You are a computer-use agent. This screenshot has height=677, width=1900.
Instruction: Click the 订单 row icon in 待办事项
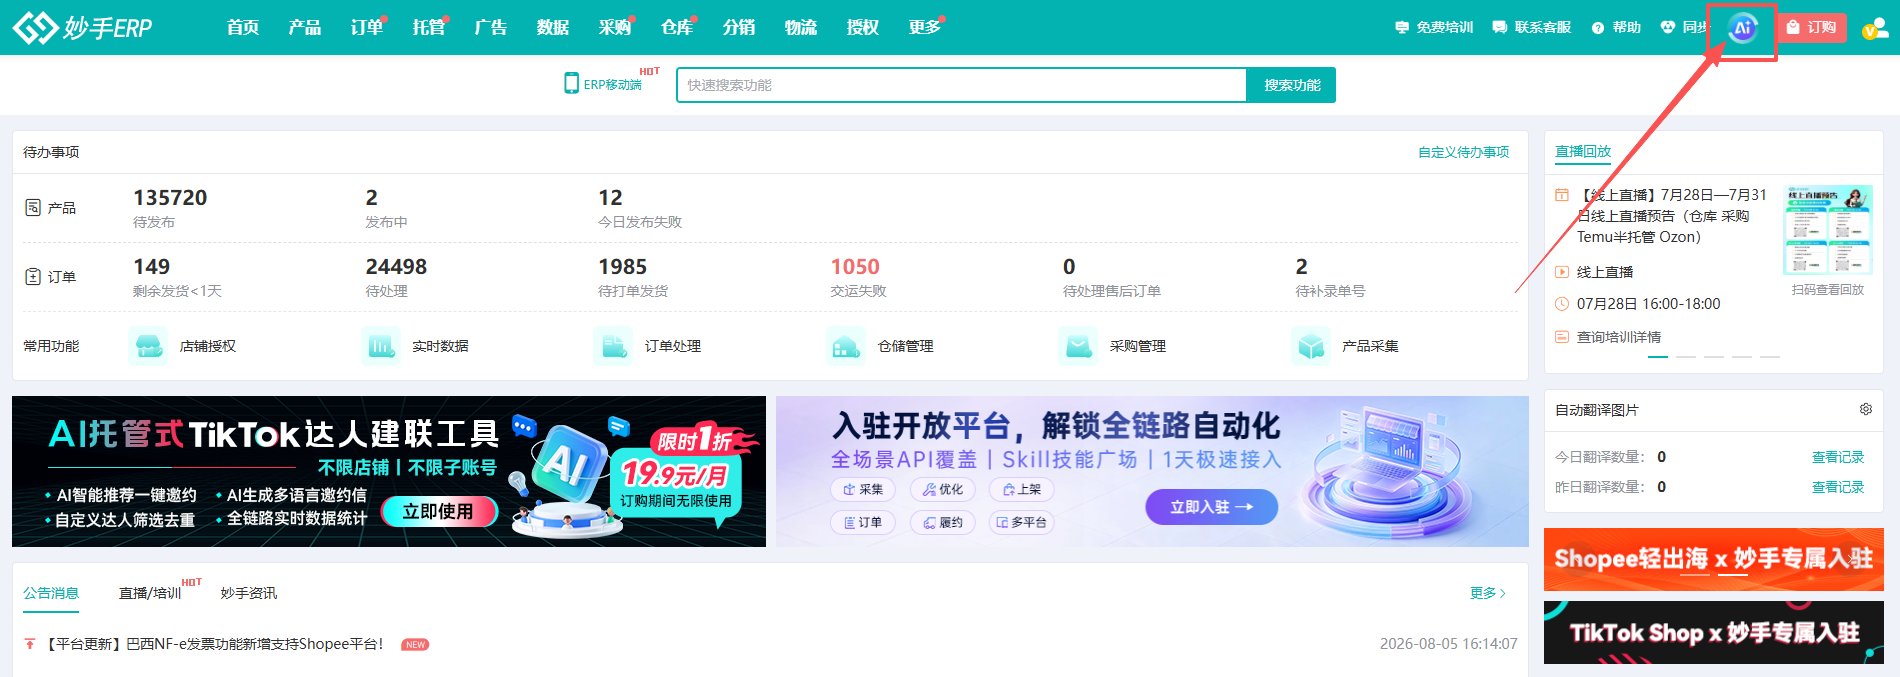[x=33, y=276]
